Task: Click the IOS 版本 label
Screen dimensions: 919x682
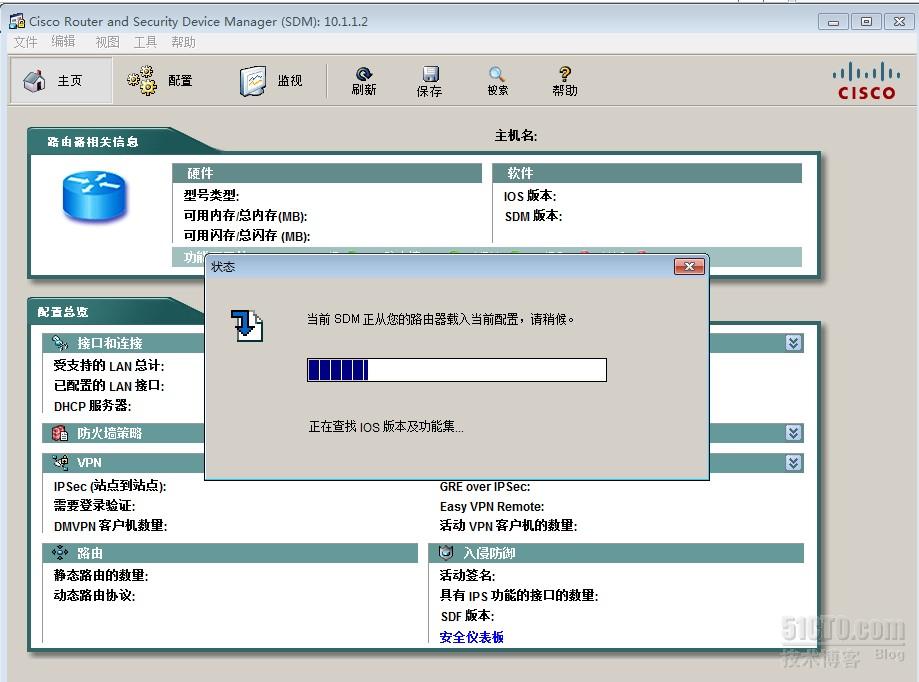Action: click(x=530, y=196)
